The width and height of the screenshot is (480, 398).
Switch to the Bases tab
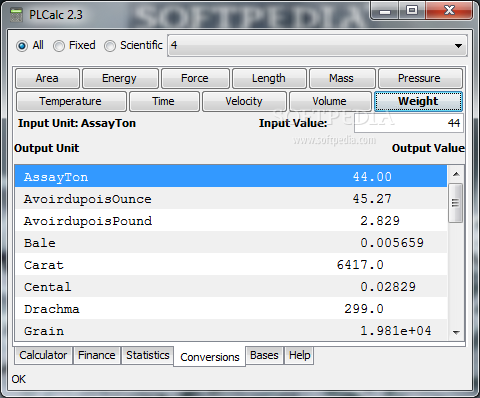click(x=264, y=355)
